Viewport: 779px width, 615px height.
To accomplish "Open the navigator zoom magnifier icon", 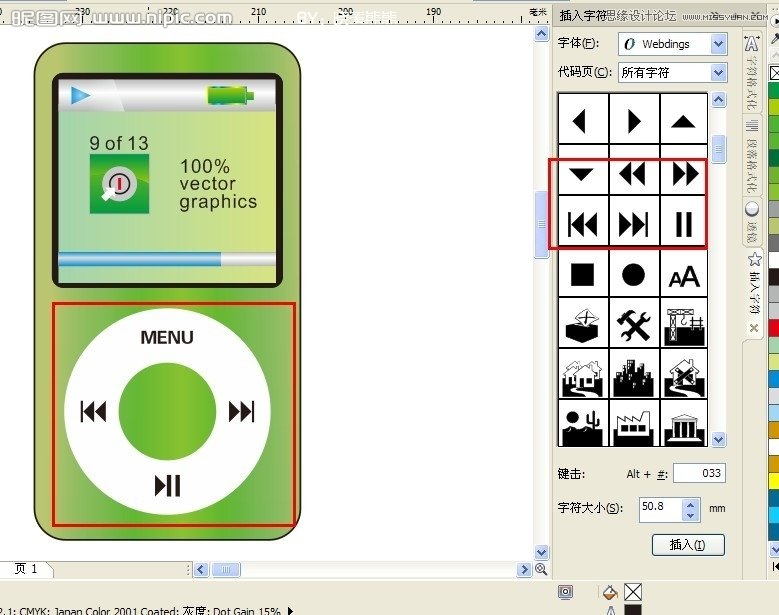I will [x=541, y=569].
